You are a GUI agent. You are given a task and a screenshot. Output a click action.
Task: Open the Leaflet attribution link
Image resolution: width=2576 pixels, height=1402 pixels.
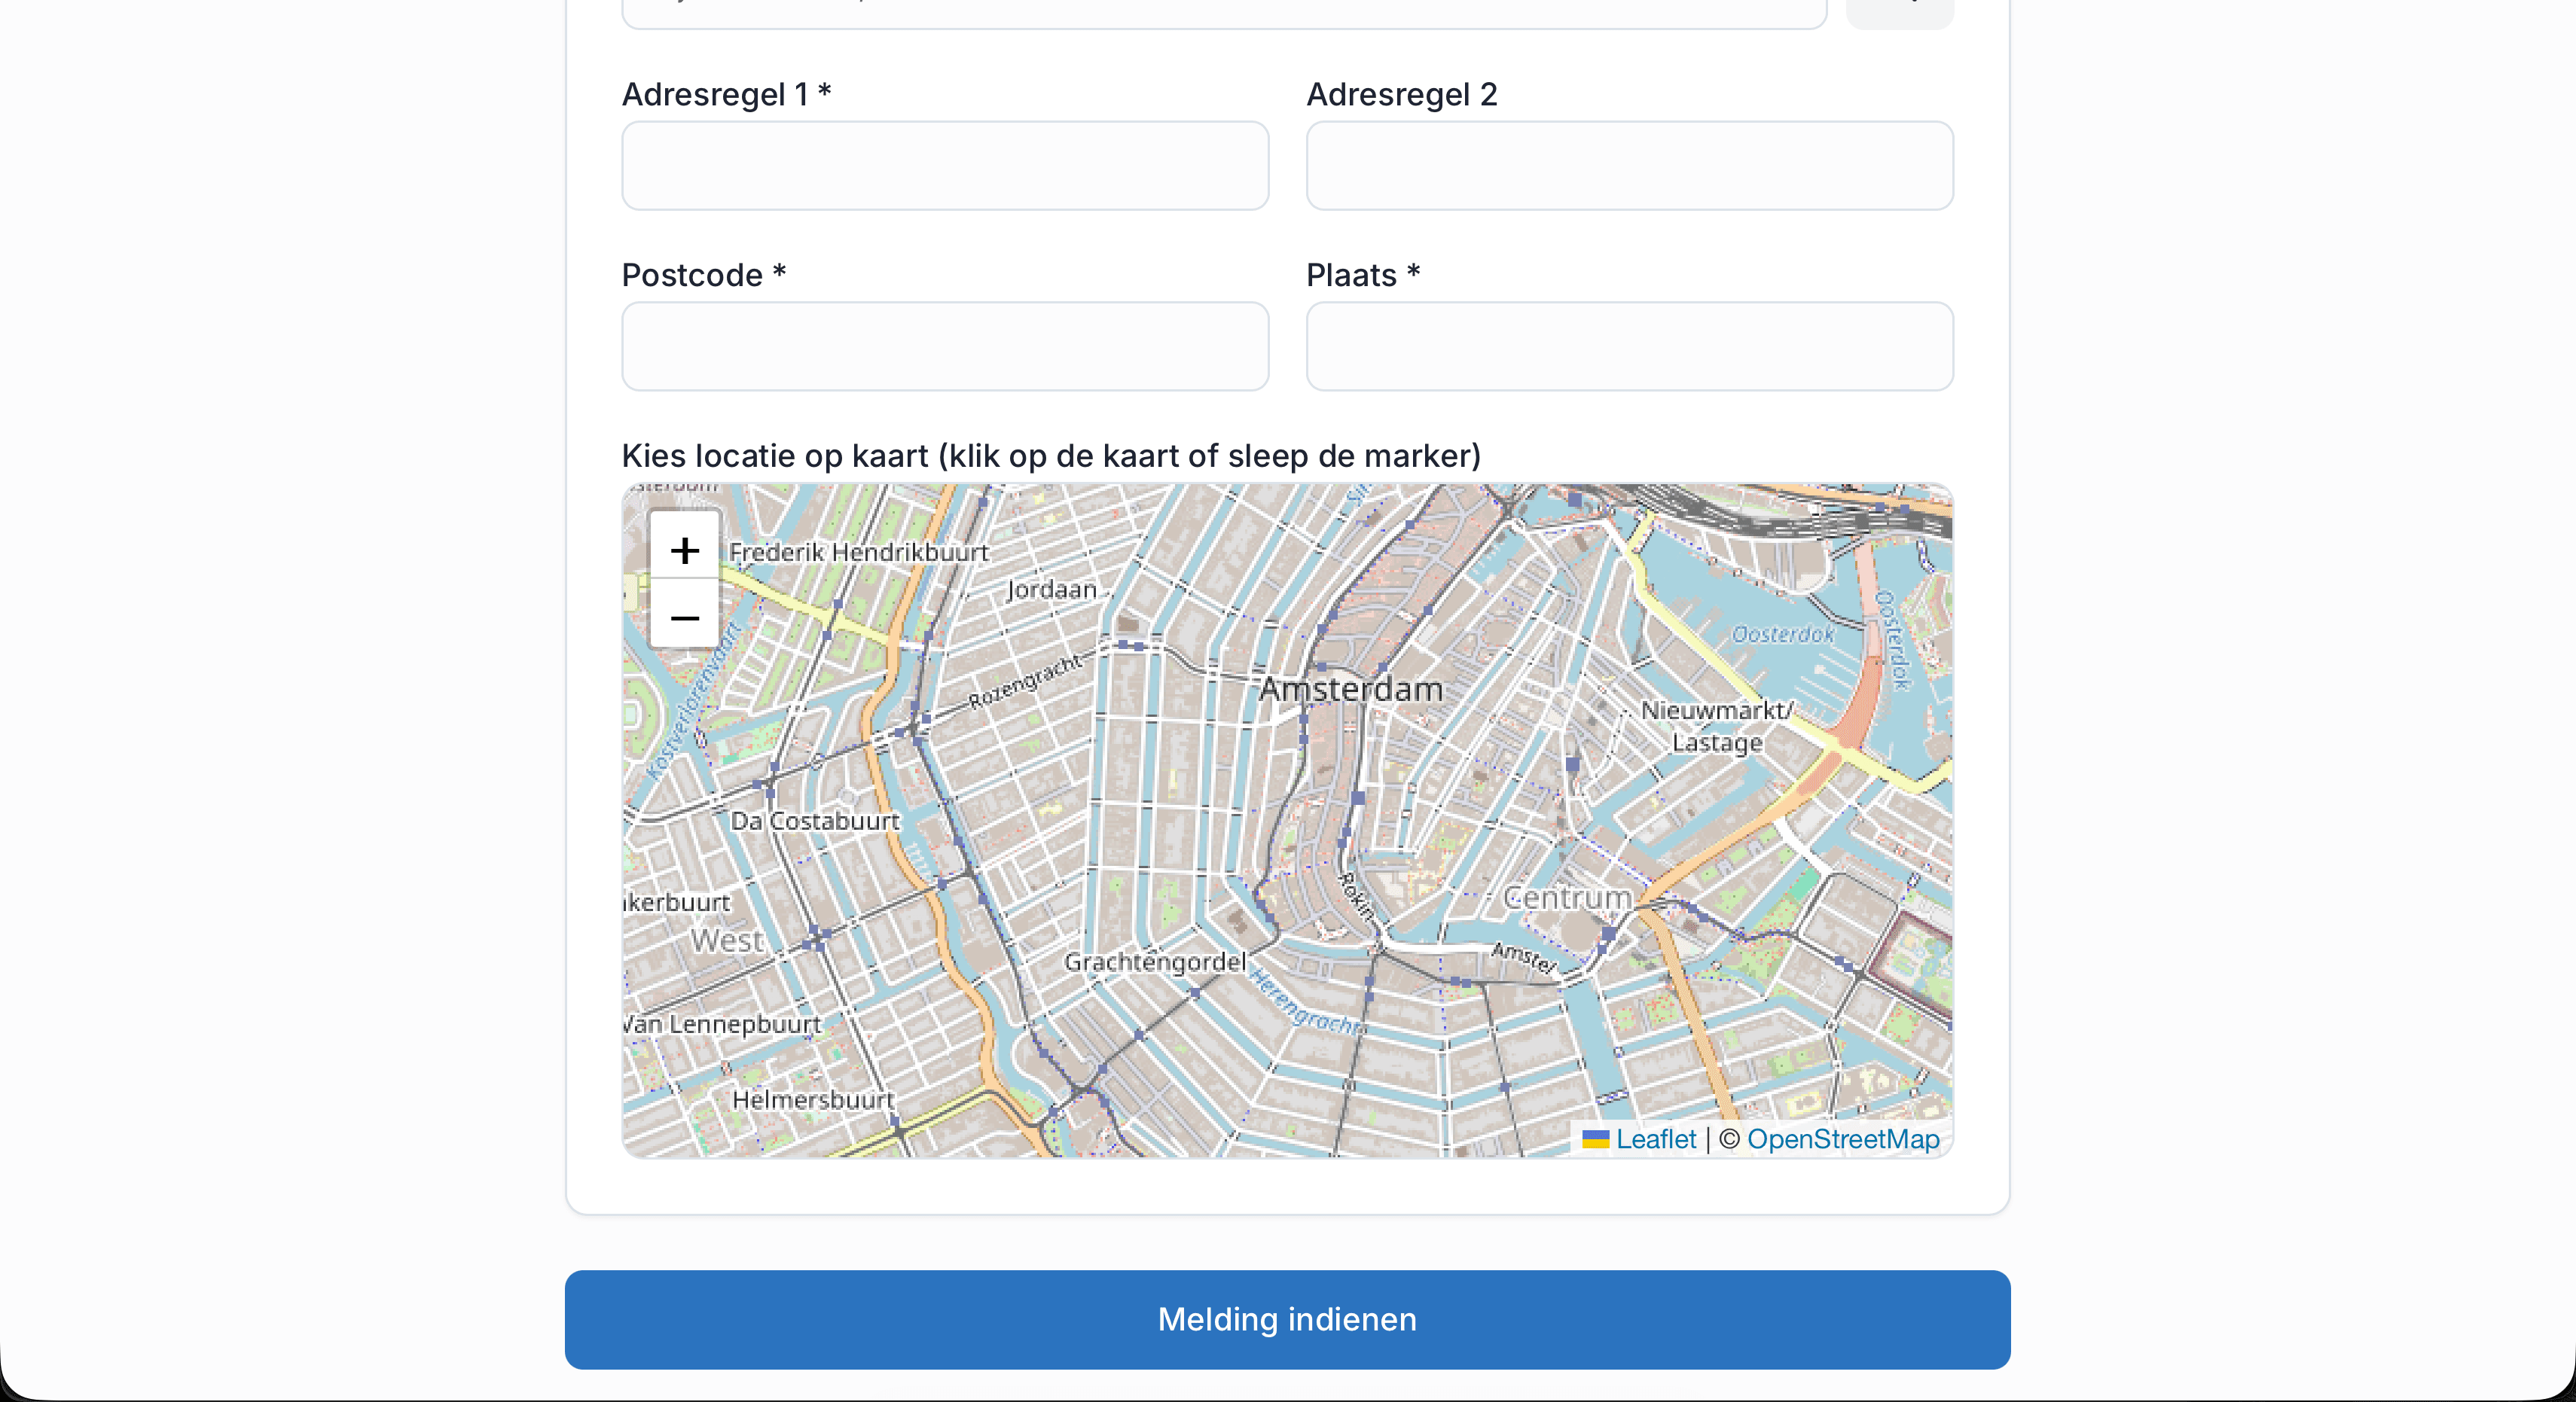[1640, 1139]
